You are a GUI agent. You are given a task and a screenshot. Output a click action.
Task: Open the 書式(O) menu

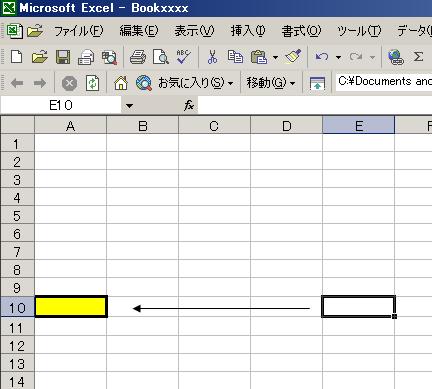(302, 31)
